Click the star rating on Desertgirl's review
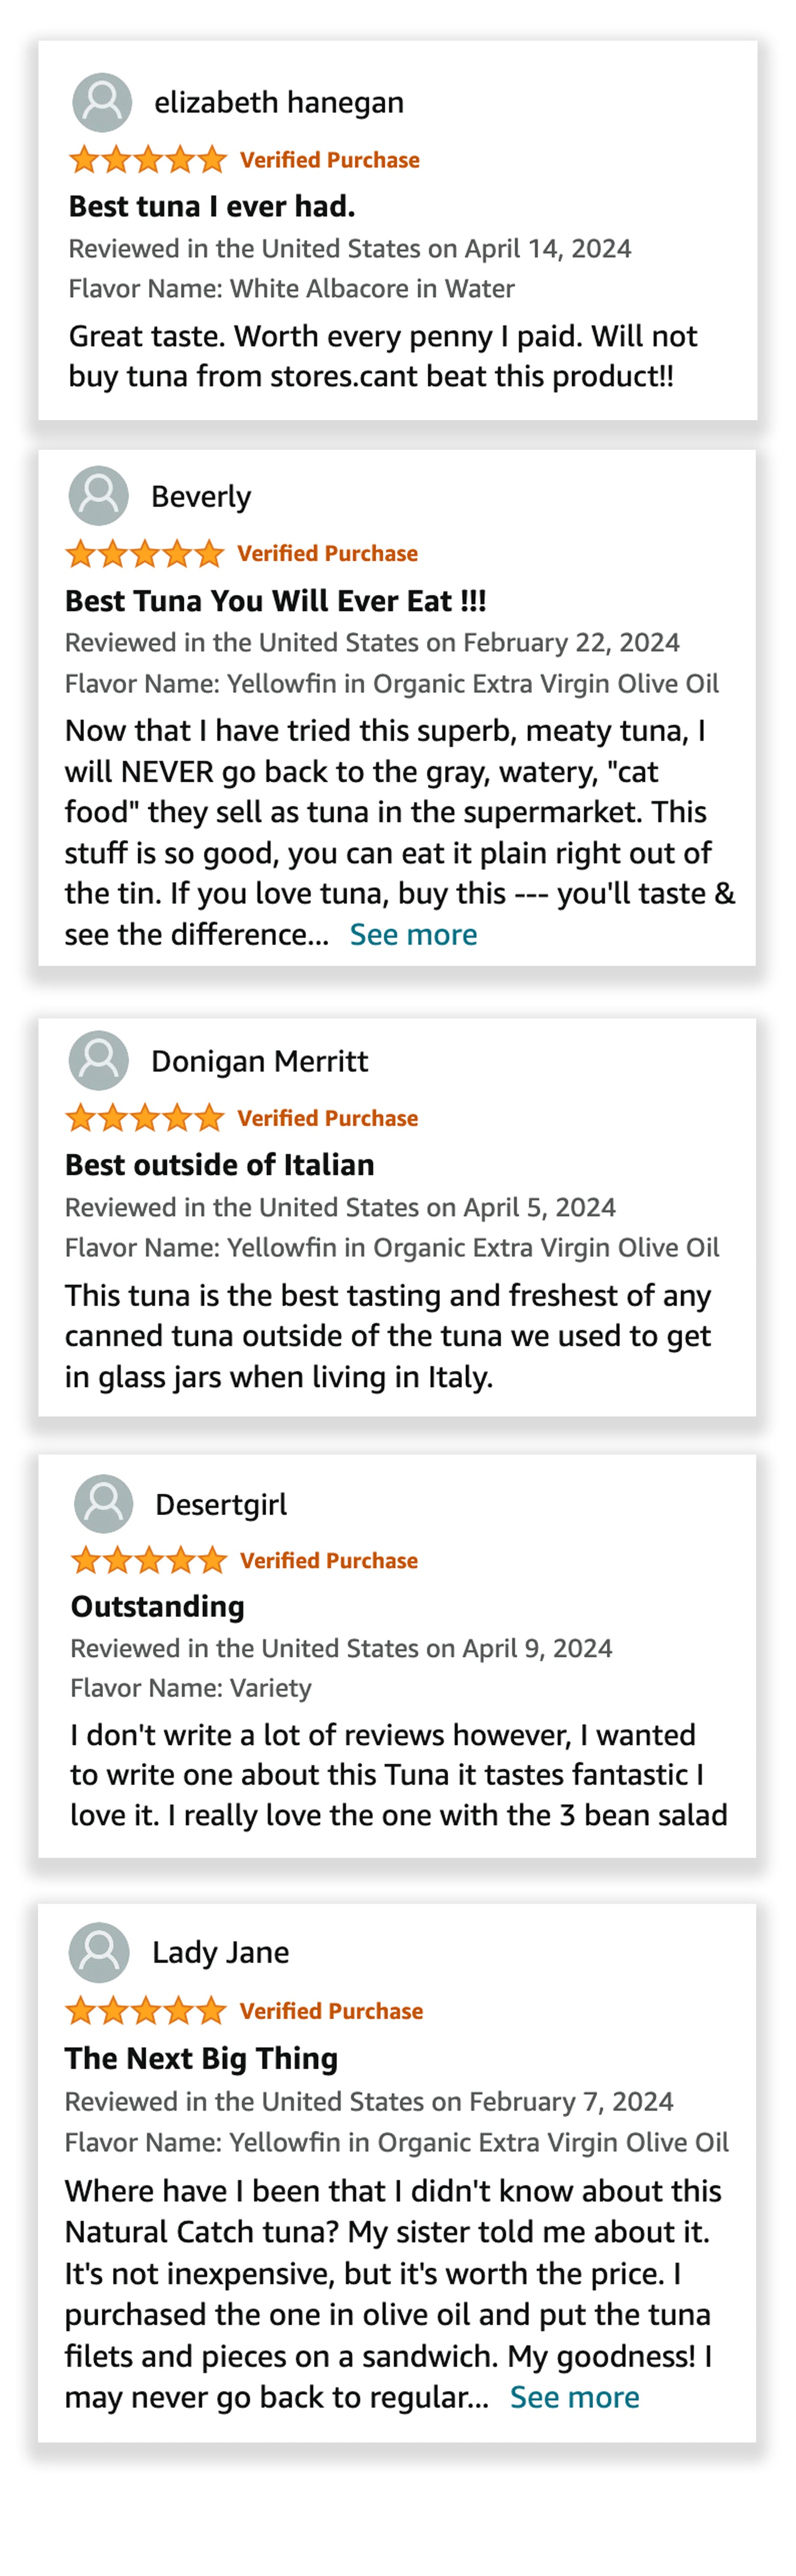The image size is (796, 2576). coord(149,1560)
